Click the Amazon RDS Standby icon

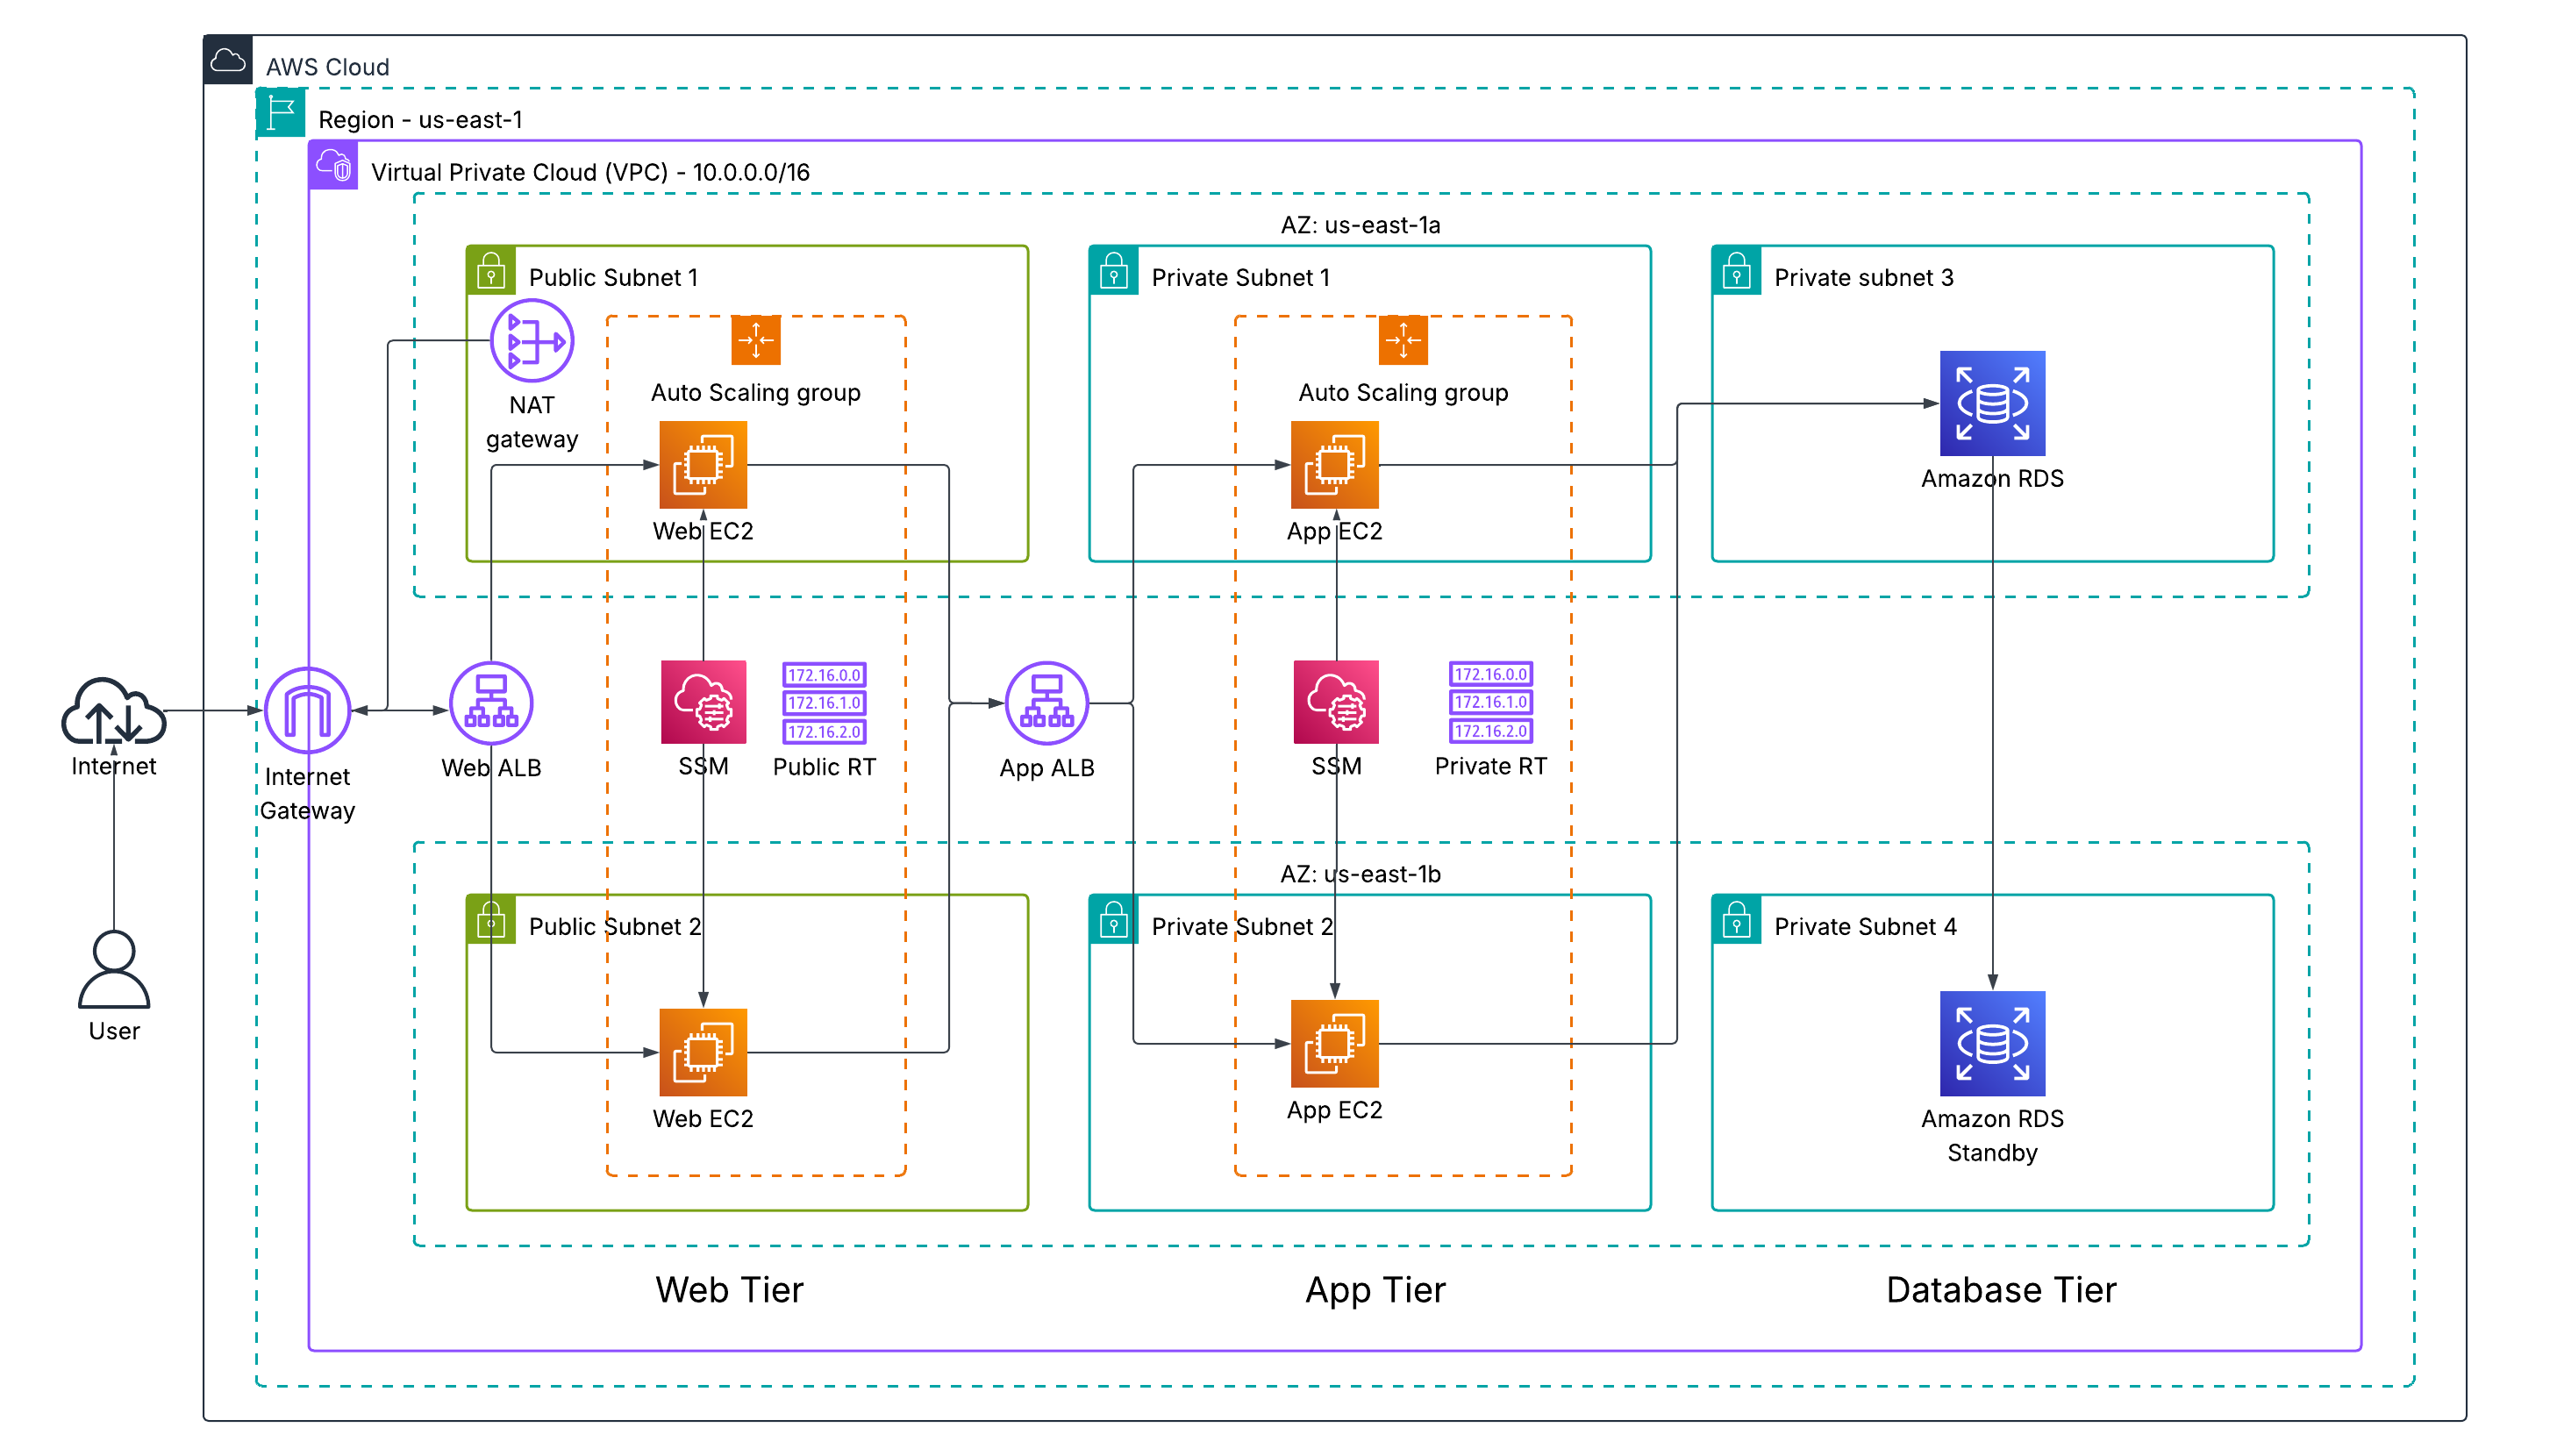pyautogui.click(x=1992, y=1045)
